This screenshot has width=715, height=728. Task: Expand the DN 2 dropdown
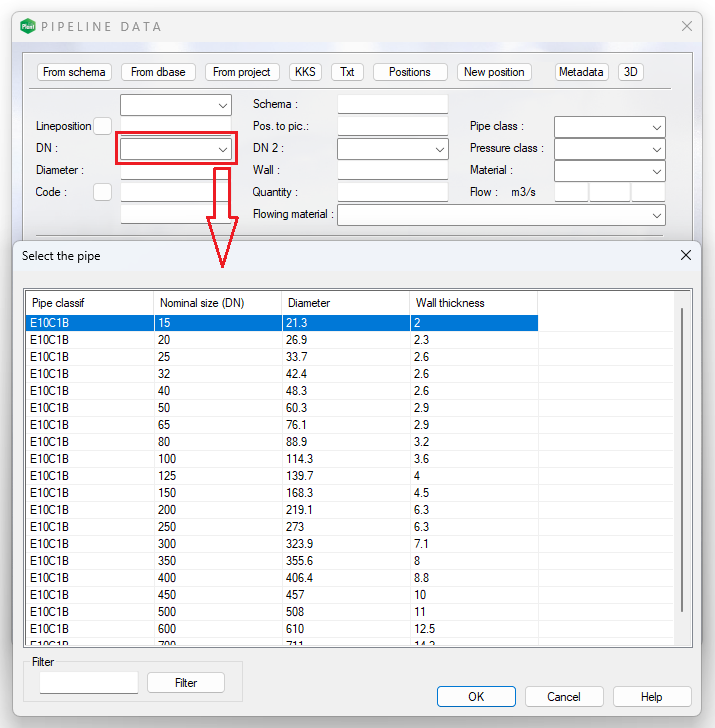pyautogui.click(x=440, y=149)
